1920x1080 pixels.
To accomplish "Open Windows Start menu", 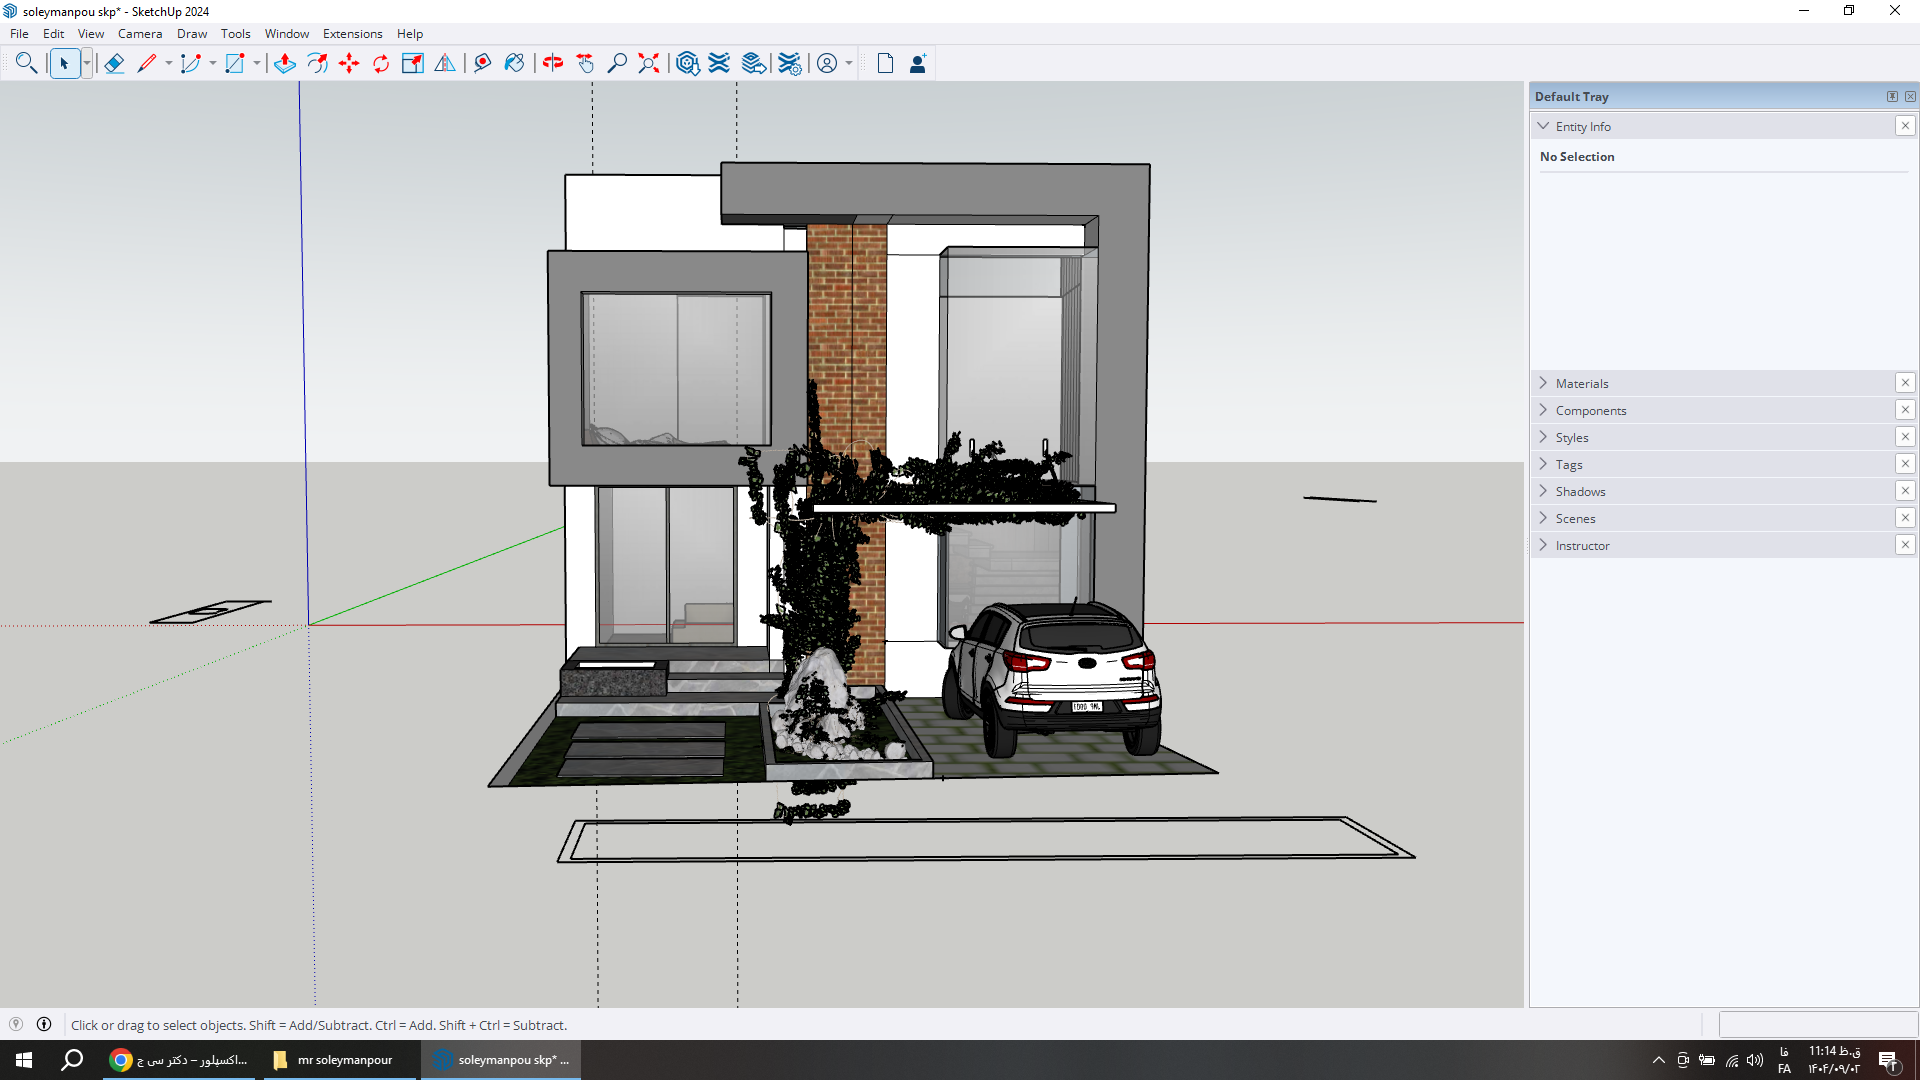I will tap(24, 1060).
